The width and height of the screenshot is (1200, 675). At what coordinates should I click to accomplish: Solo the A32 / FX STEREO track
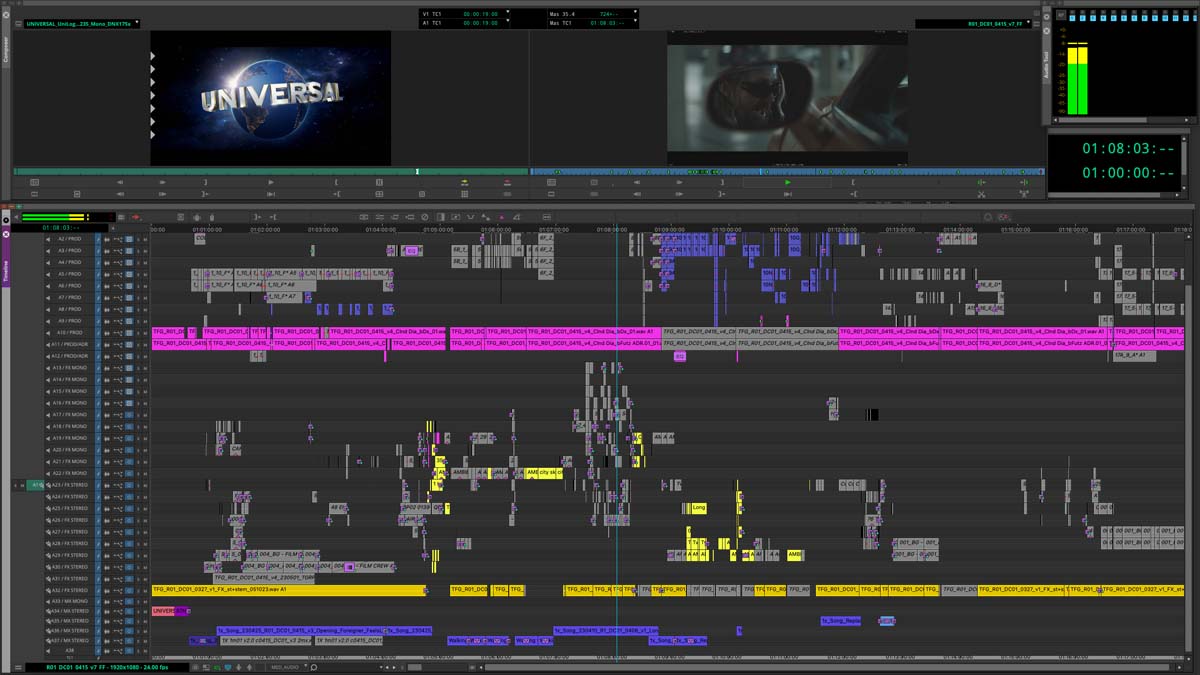(138, 590)
